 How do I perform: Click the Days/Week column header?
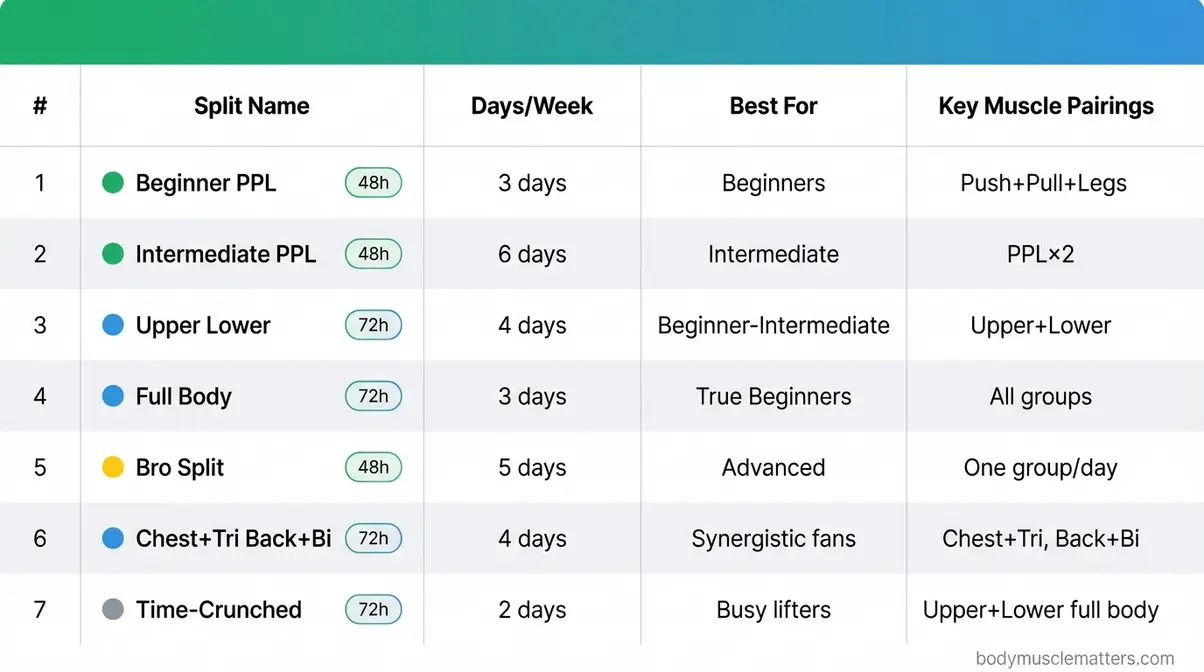(532, 106)
